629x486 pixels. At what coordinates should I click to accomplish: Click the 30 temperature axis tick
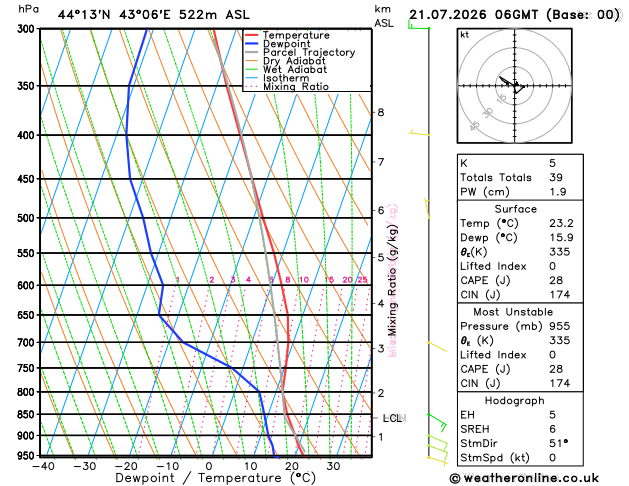pyautogui.click(x=333, y=466)
